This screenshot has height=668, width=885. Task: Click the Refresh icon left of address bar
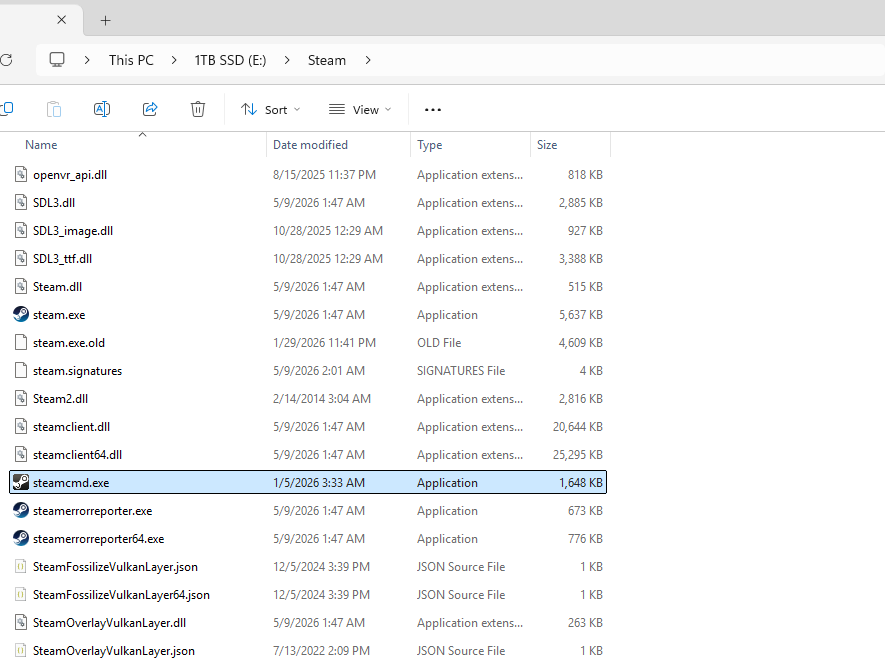point(6,60)
